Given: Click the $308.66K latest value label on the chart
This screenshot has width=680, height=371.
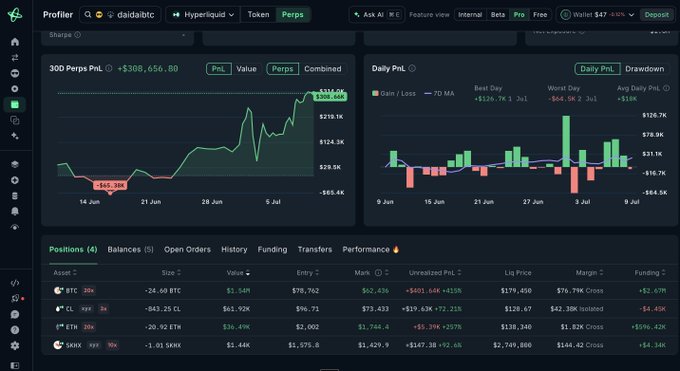Looking at the screenshot, I should coord(330,96).
